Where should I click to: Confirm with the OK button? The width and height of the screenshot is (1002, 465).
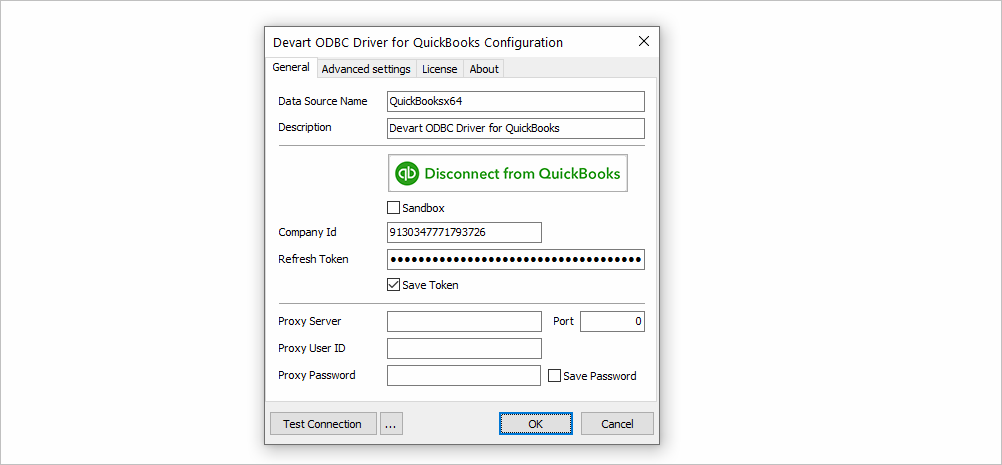coord(536,424)
